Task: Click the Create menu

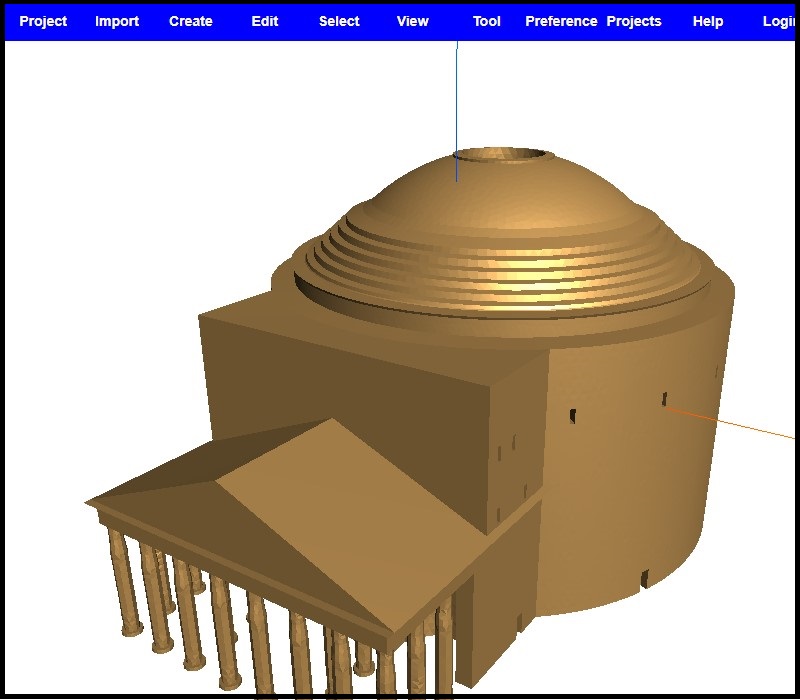Action: pos(190,21)
